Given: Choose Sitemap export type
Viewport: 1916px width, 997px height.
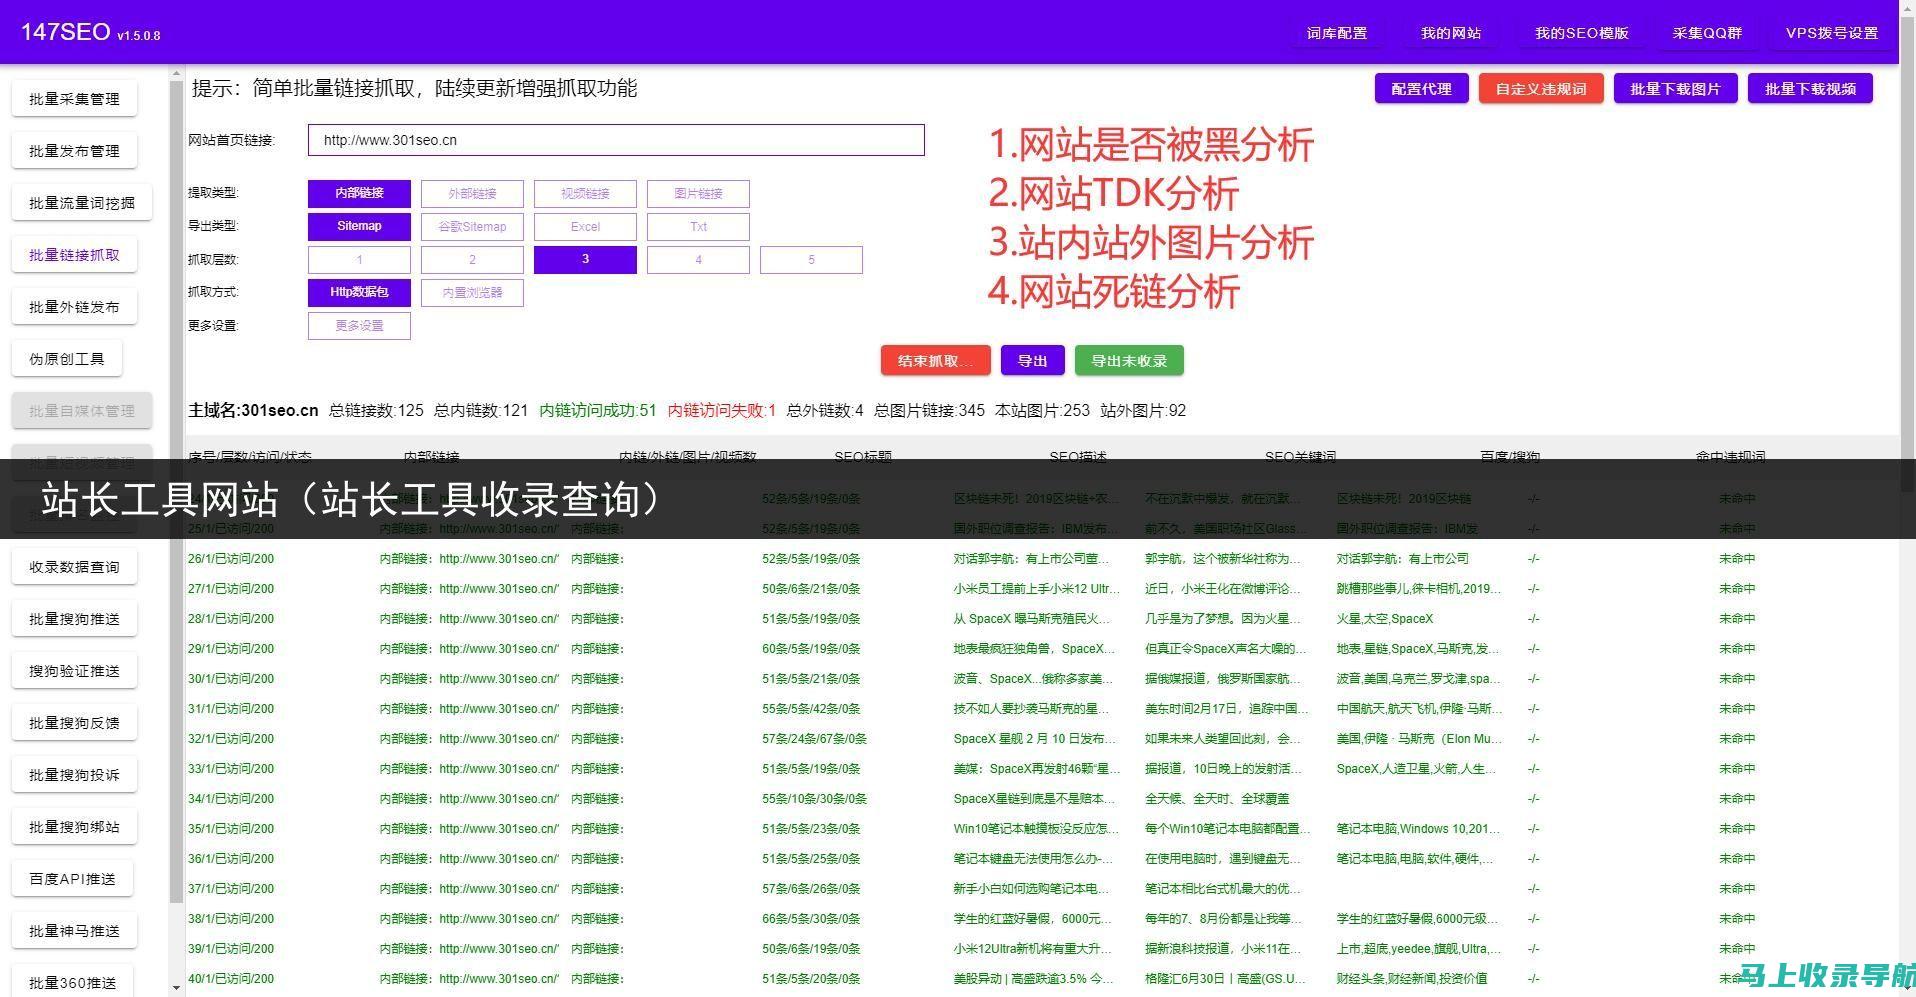Looking at the screenshot, I should tap(359, 226).
